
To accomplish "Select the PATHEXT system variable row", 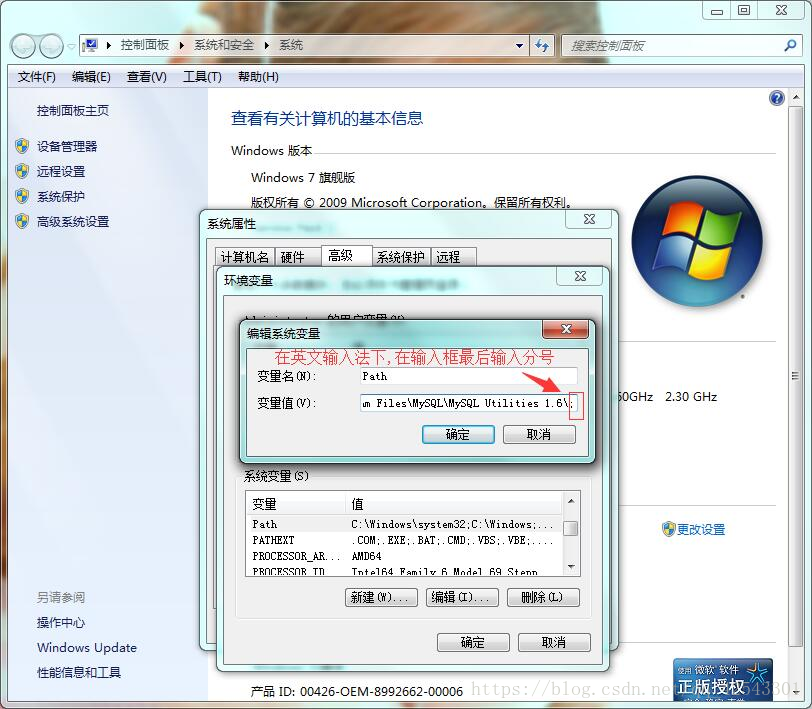I will [x=404, y=540].
